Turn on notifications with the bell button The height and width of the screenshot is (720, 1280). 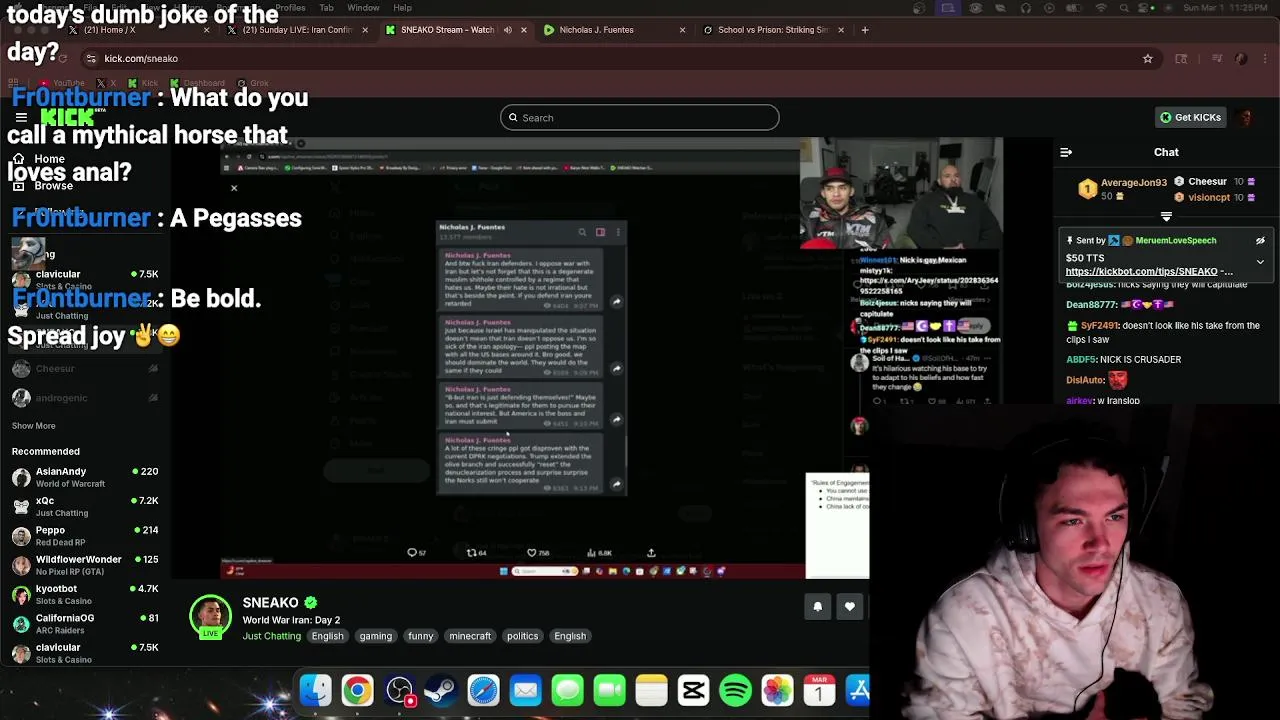(817, 606)
